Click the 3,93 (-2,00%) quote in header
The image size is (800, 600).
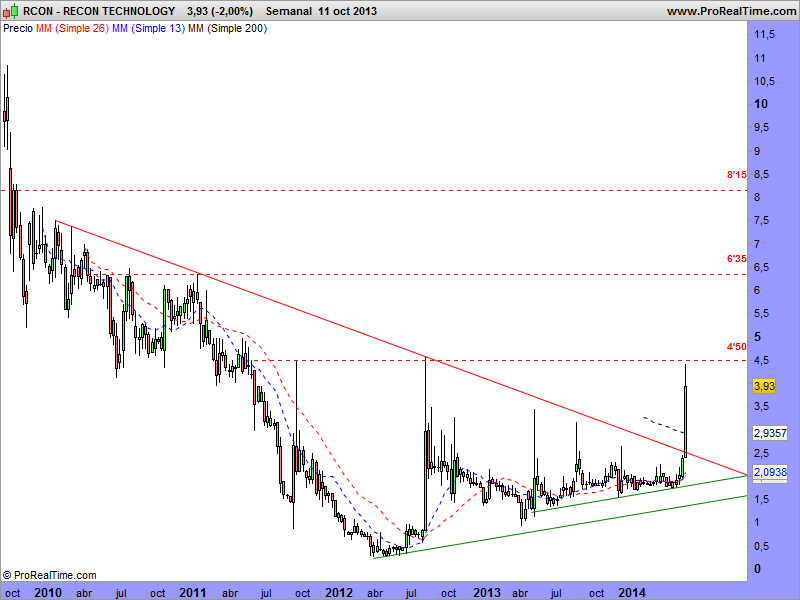pos(220,11)
